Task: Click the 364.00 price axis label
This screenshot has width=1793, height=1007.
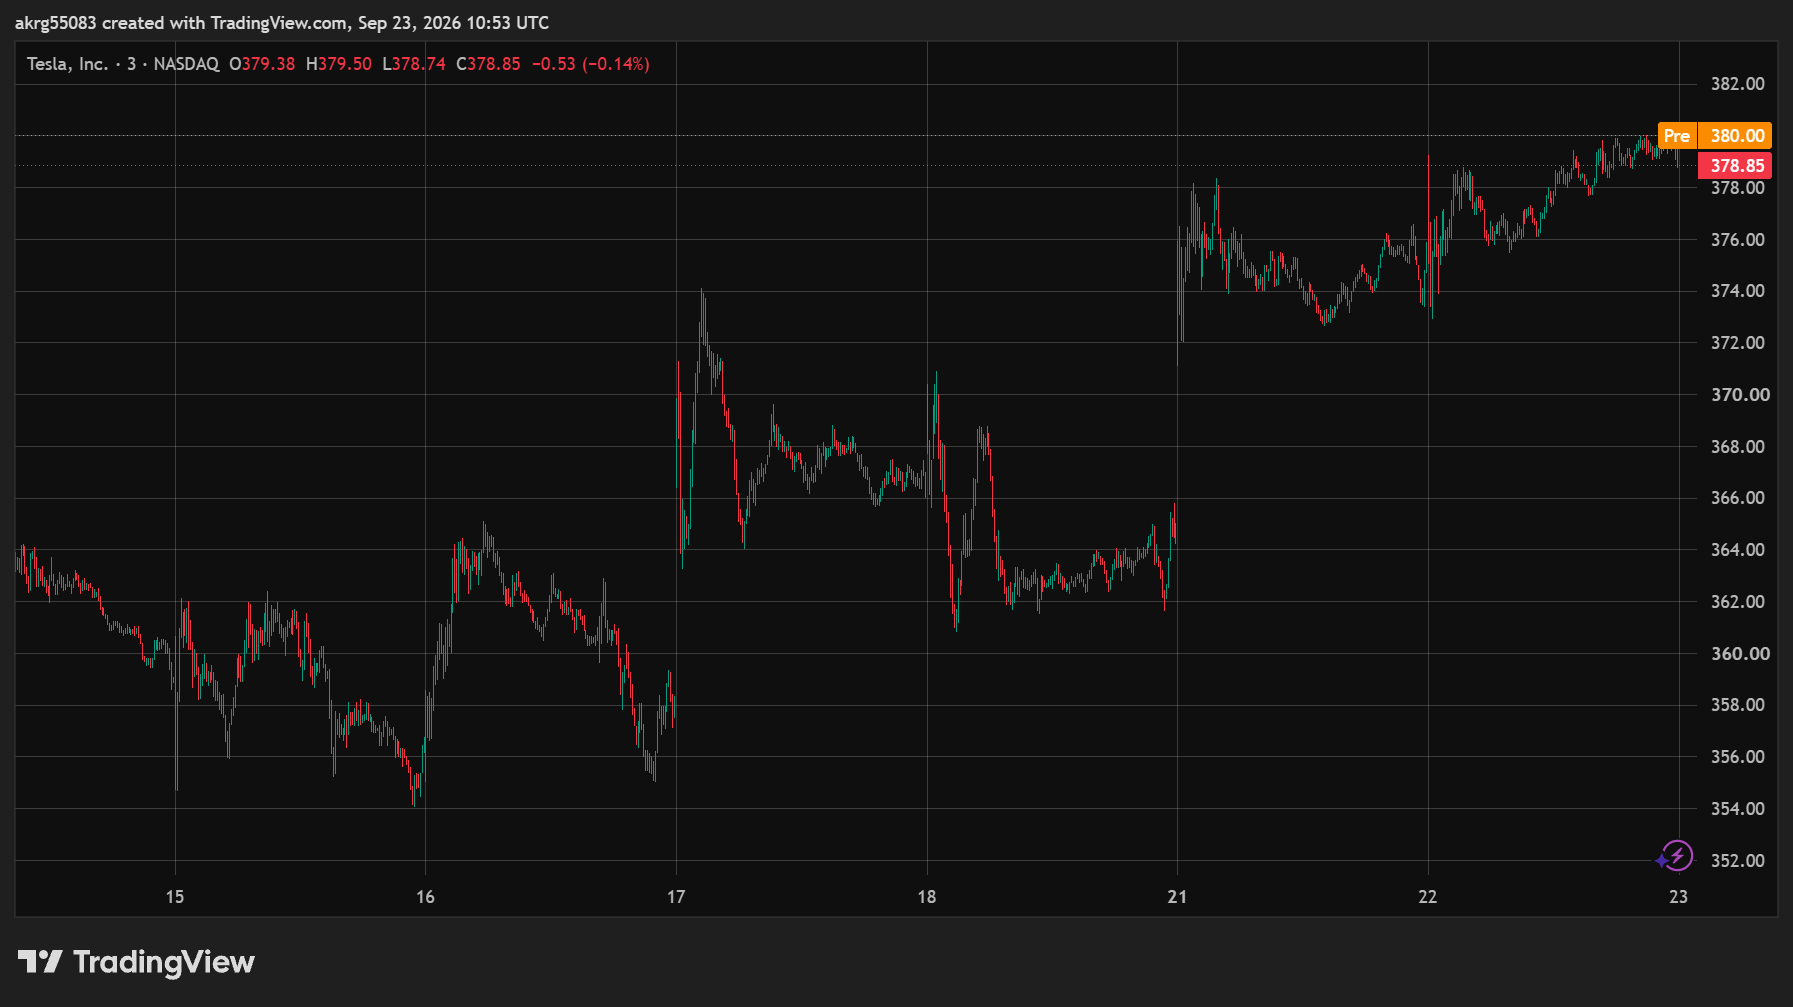Action: (x=1737, y=550)
